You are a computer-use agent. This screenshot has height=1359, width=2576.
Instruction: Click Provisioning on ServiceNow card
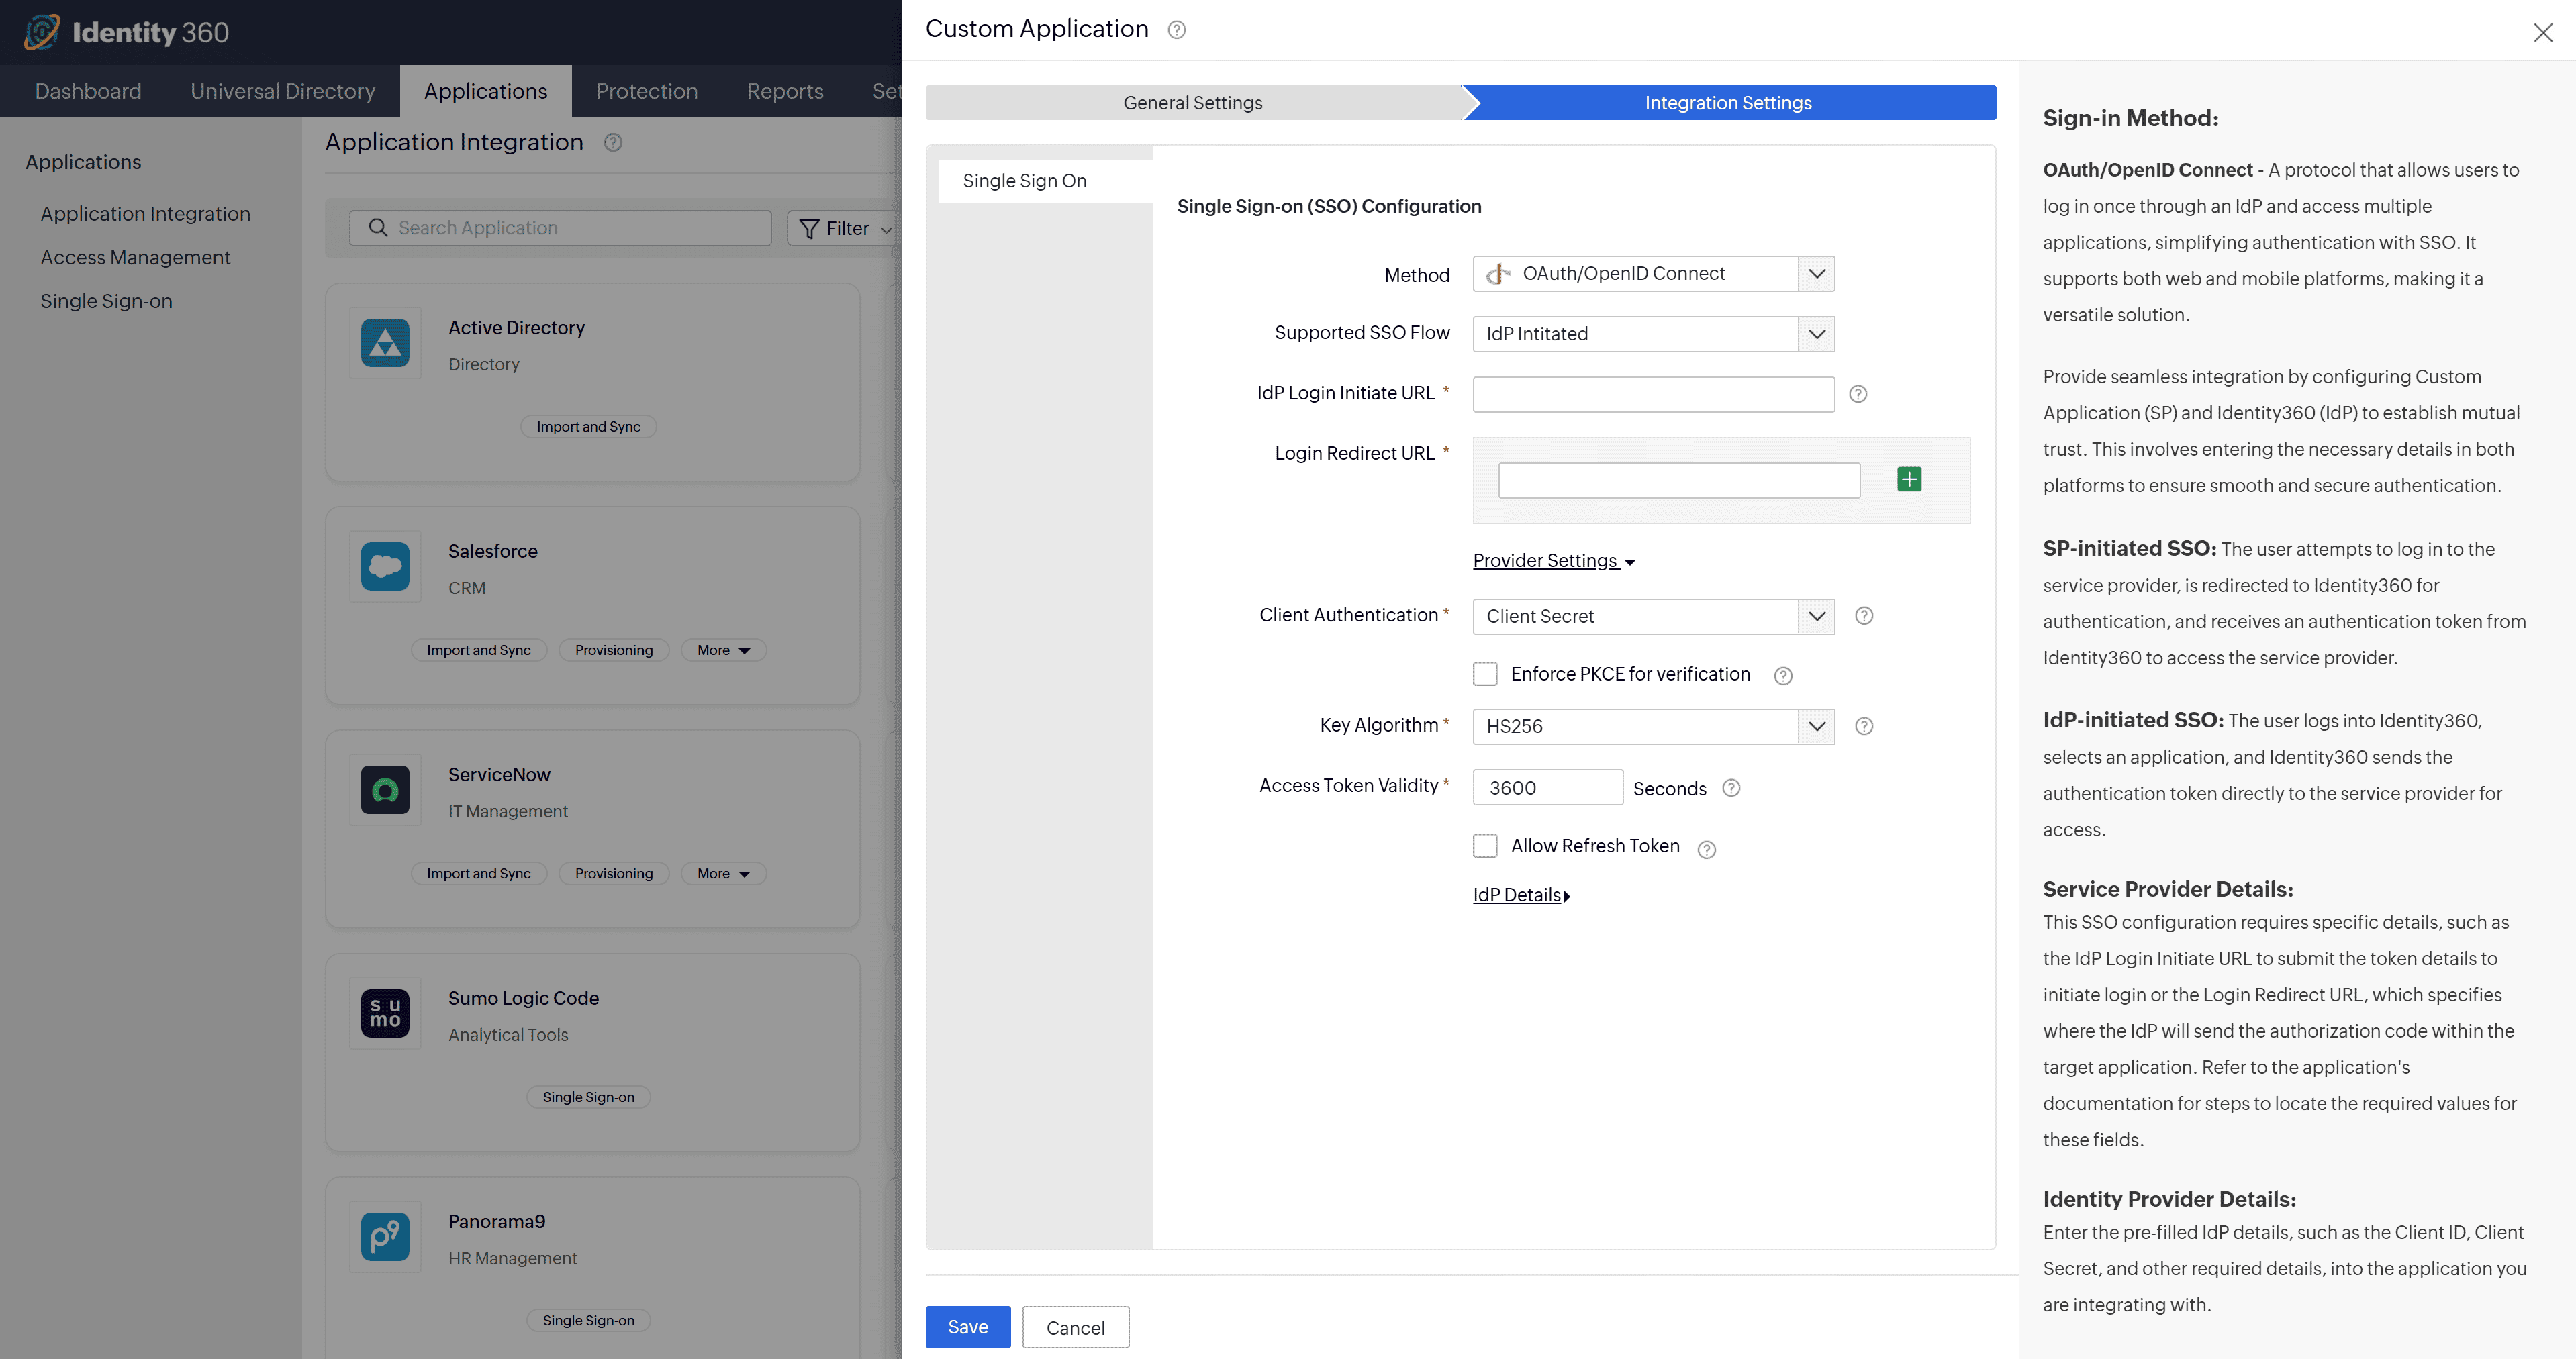pyautogui.click(x=614, y=873)
